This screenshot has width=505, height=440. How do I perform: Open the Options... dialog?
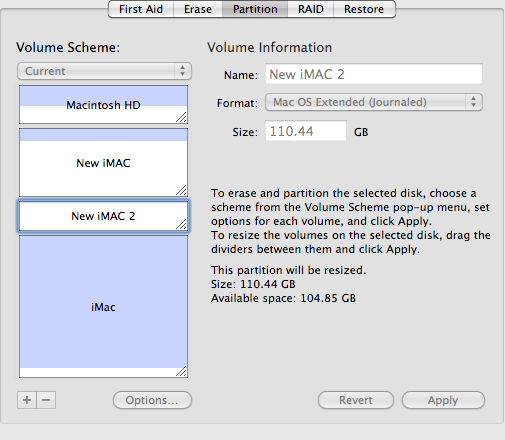152,400
